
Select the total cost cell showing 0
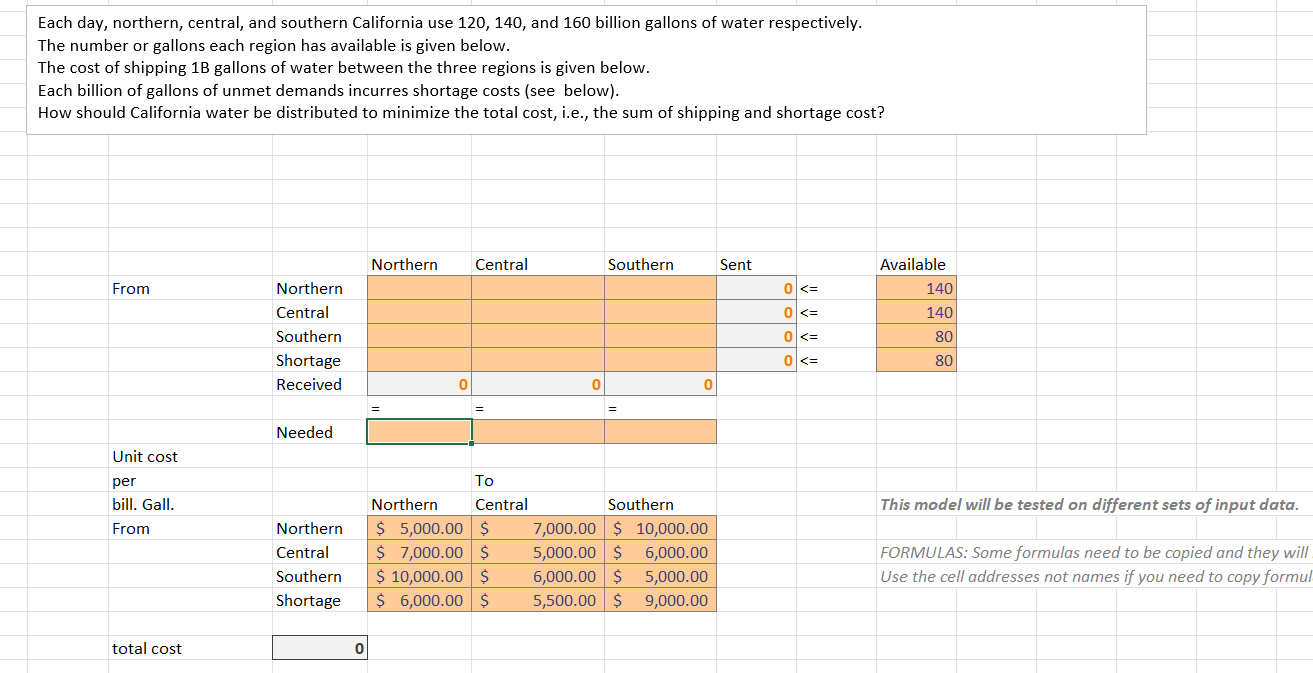pos(320,647)
